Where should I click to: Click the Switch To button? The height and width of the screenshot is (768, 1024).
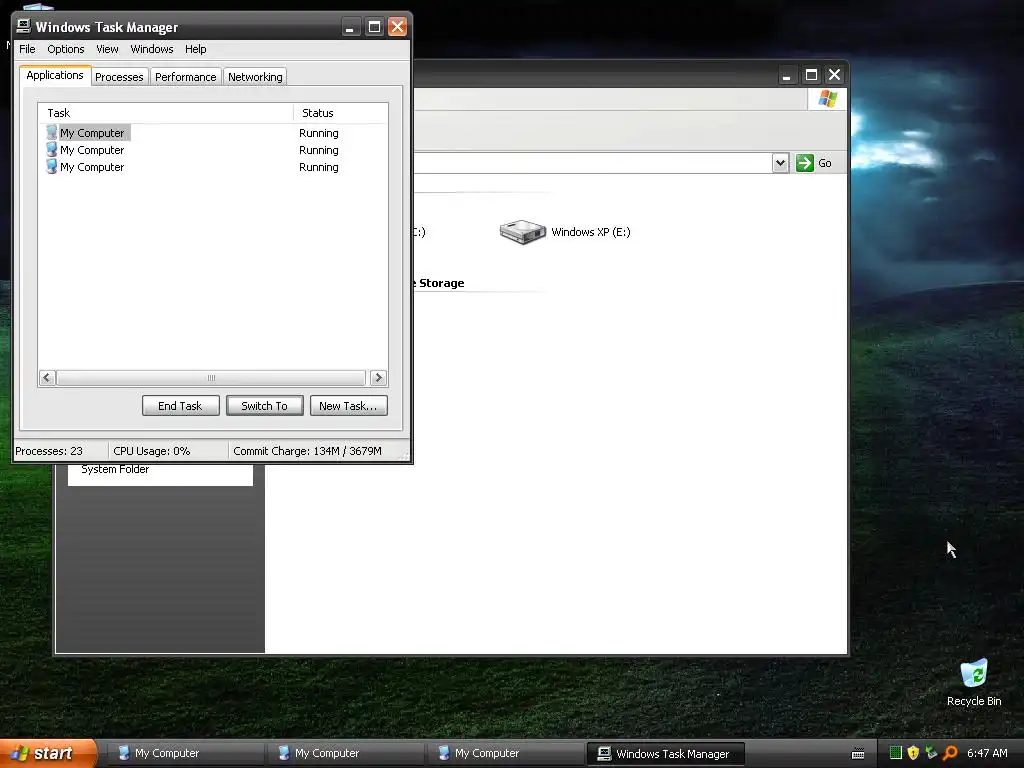point(264,406)
